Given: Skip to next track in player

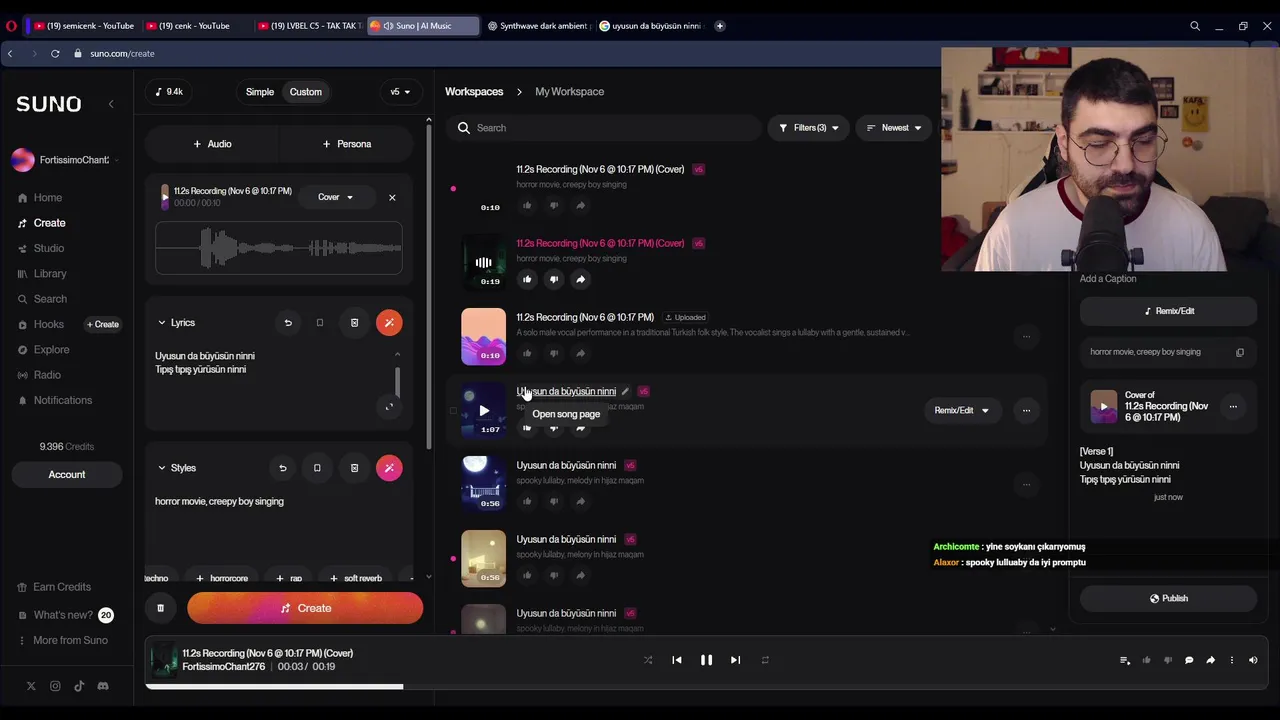Looking at the screenshot, I should [735, 660].
